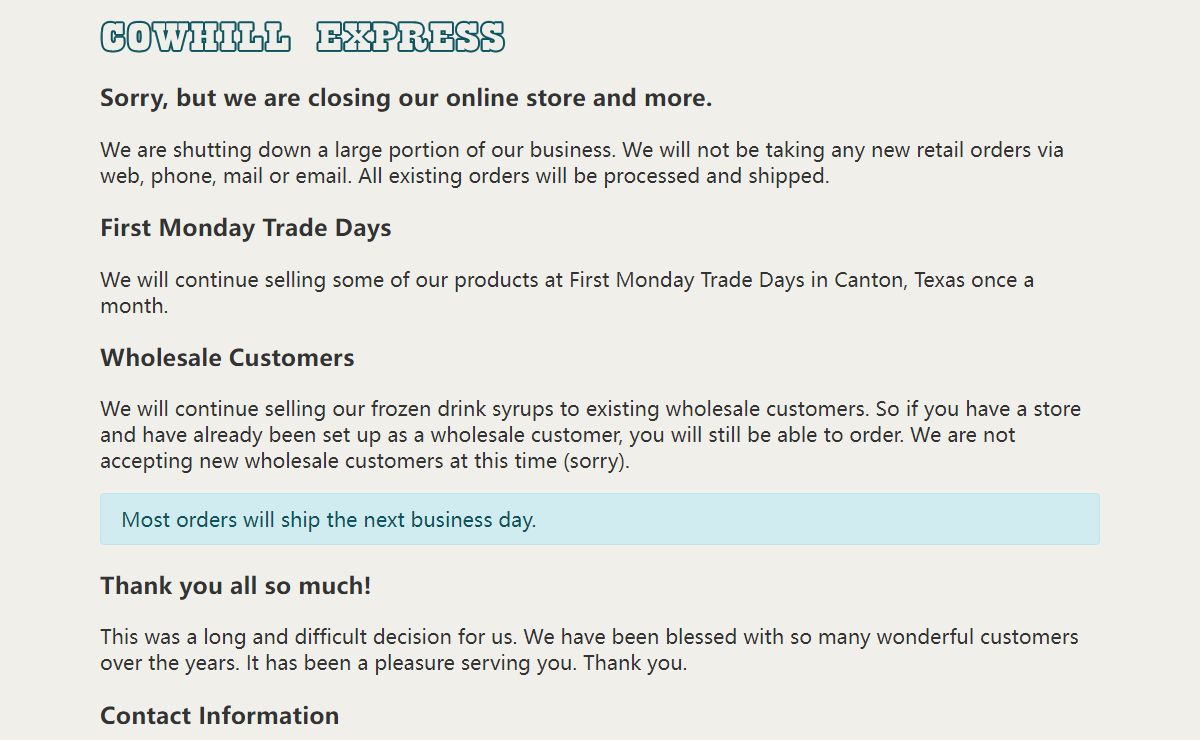The height and width of the screenshot is (740, 1200).
Task: Select the Thank you all so much heading
Action: [x=236, y=586]
